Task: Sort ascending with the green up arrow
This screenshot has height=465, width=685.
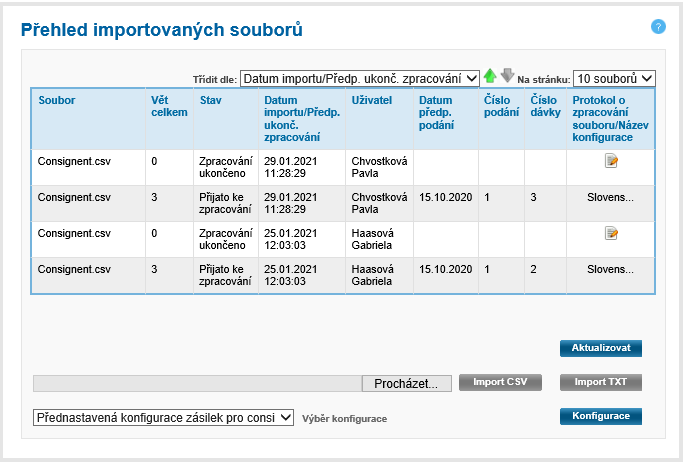Action: (x=490, y=77)
